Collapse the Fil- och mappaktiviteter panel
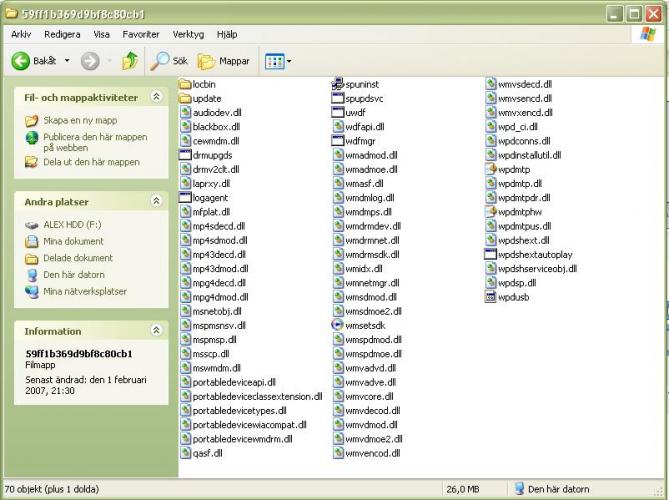The height and width of the screenshot is (500, 669). pos(156,98)
